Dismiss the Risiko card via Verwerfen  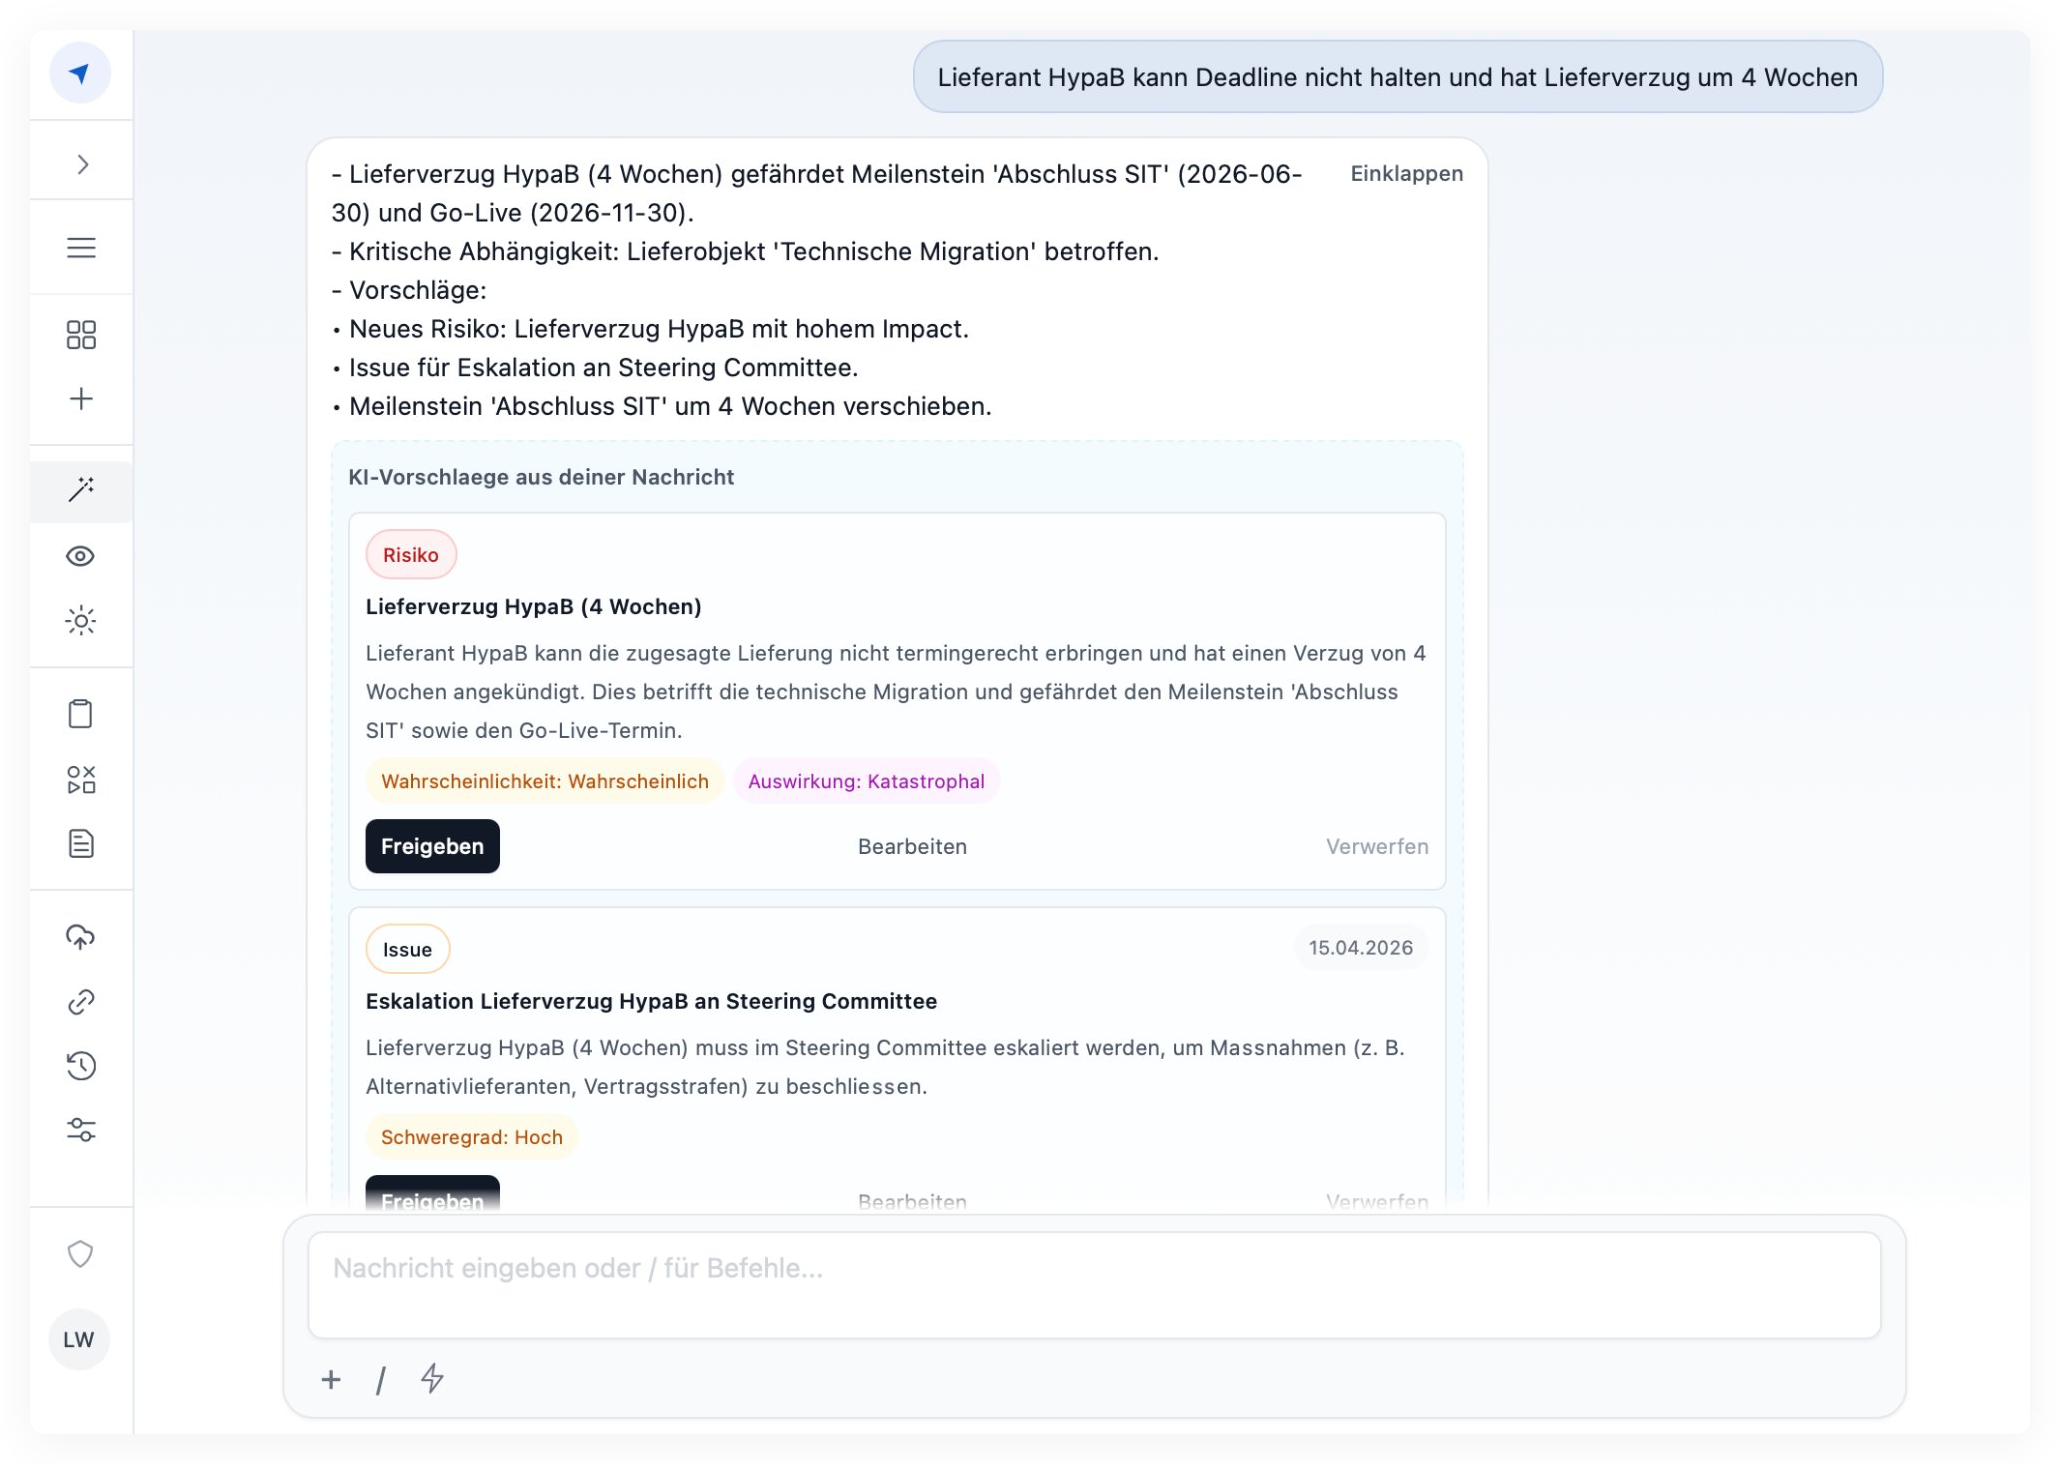[1377, 845]
